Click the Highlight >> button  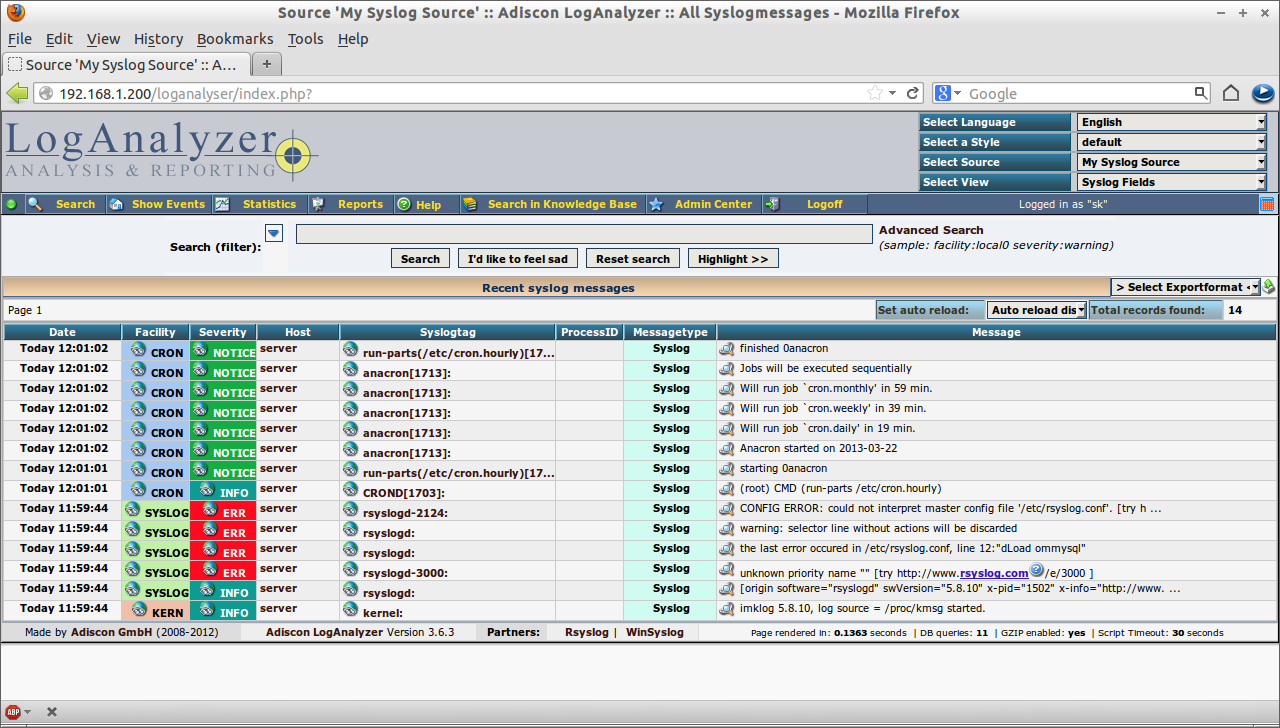tap(733, 259)
